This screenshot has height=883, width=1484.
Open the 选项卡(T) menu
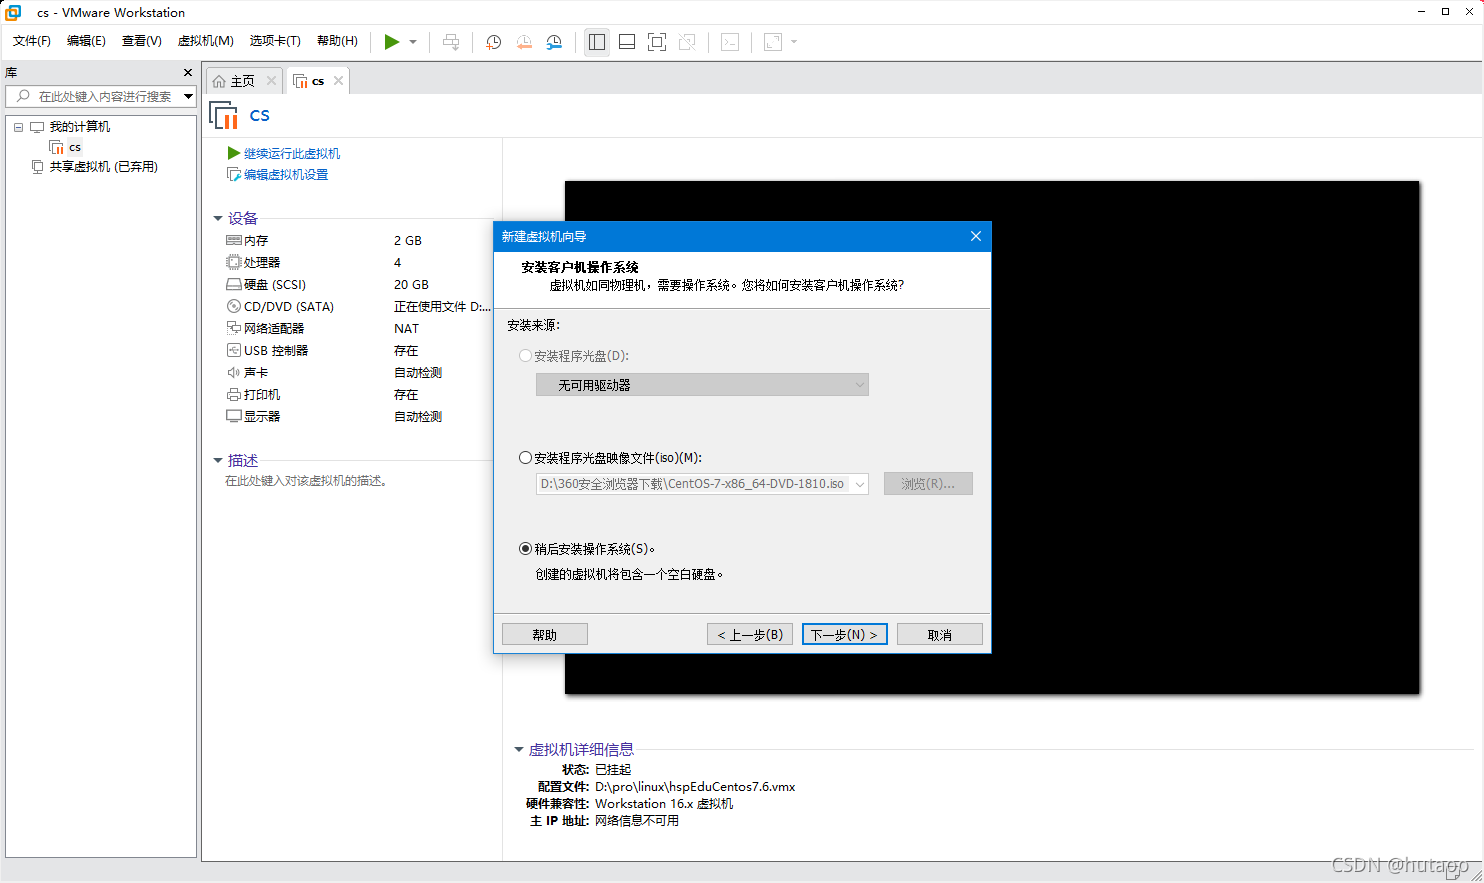275,41
